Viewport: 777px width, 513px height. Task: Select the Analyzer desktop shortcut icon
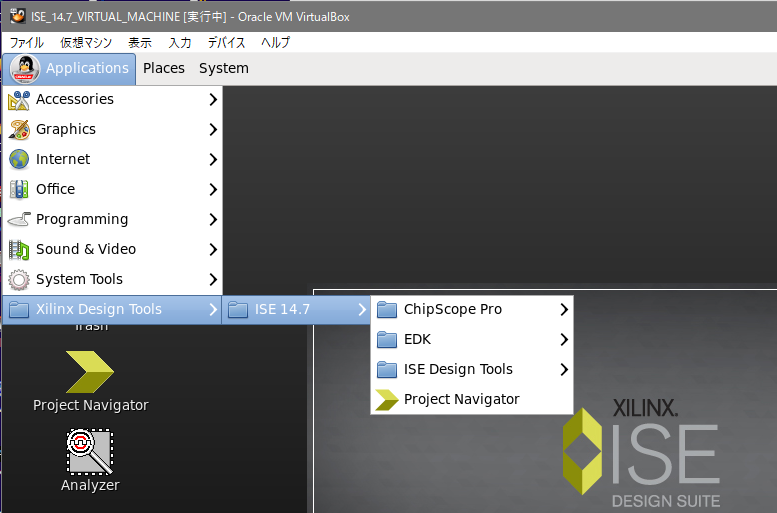coord(90,452)
